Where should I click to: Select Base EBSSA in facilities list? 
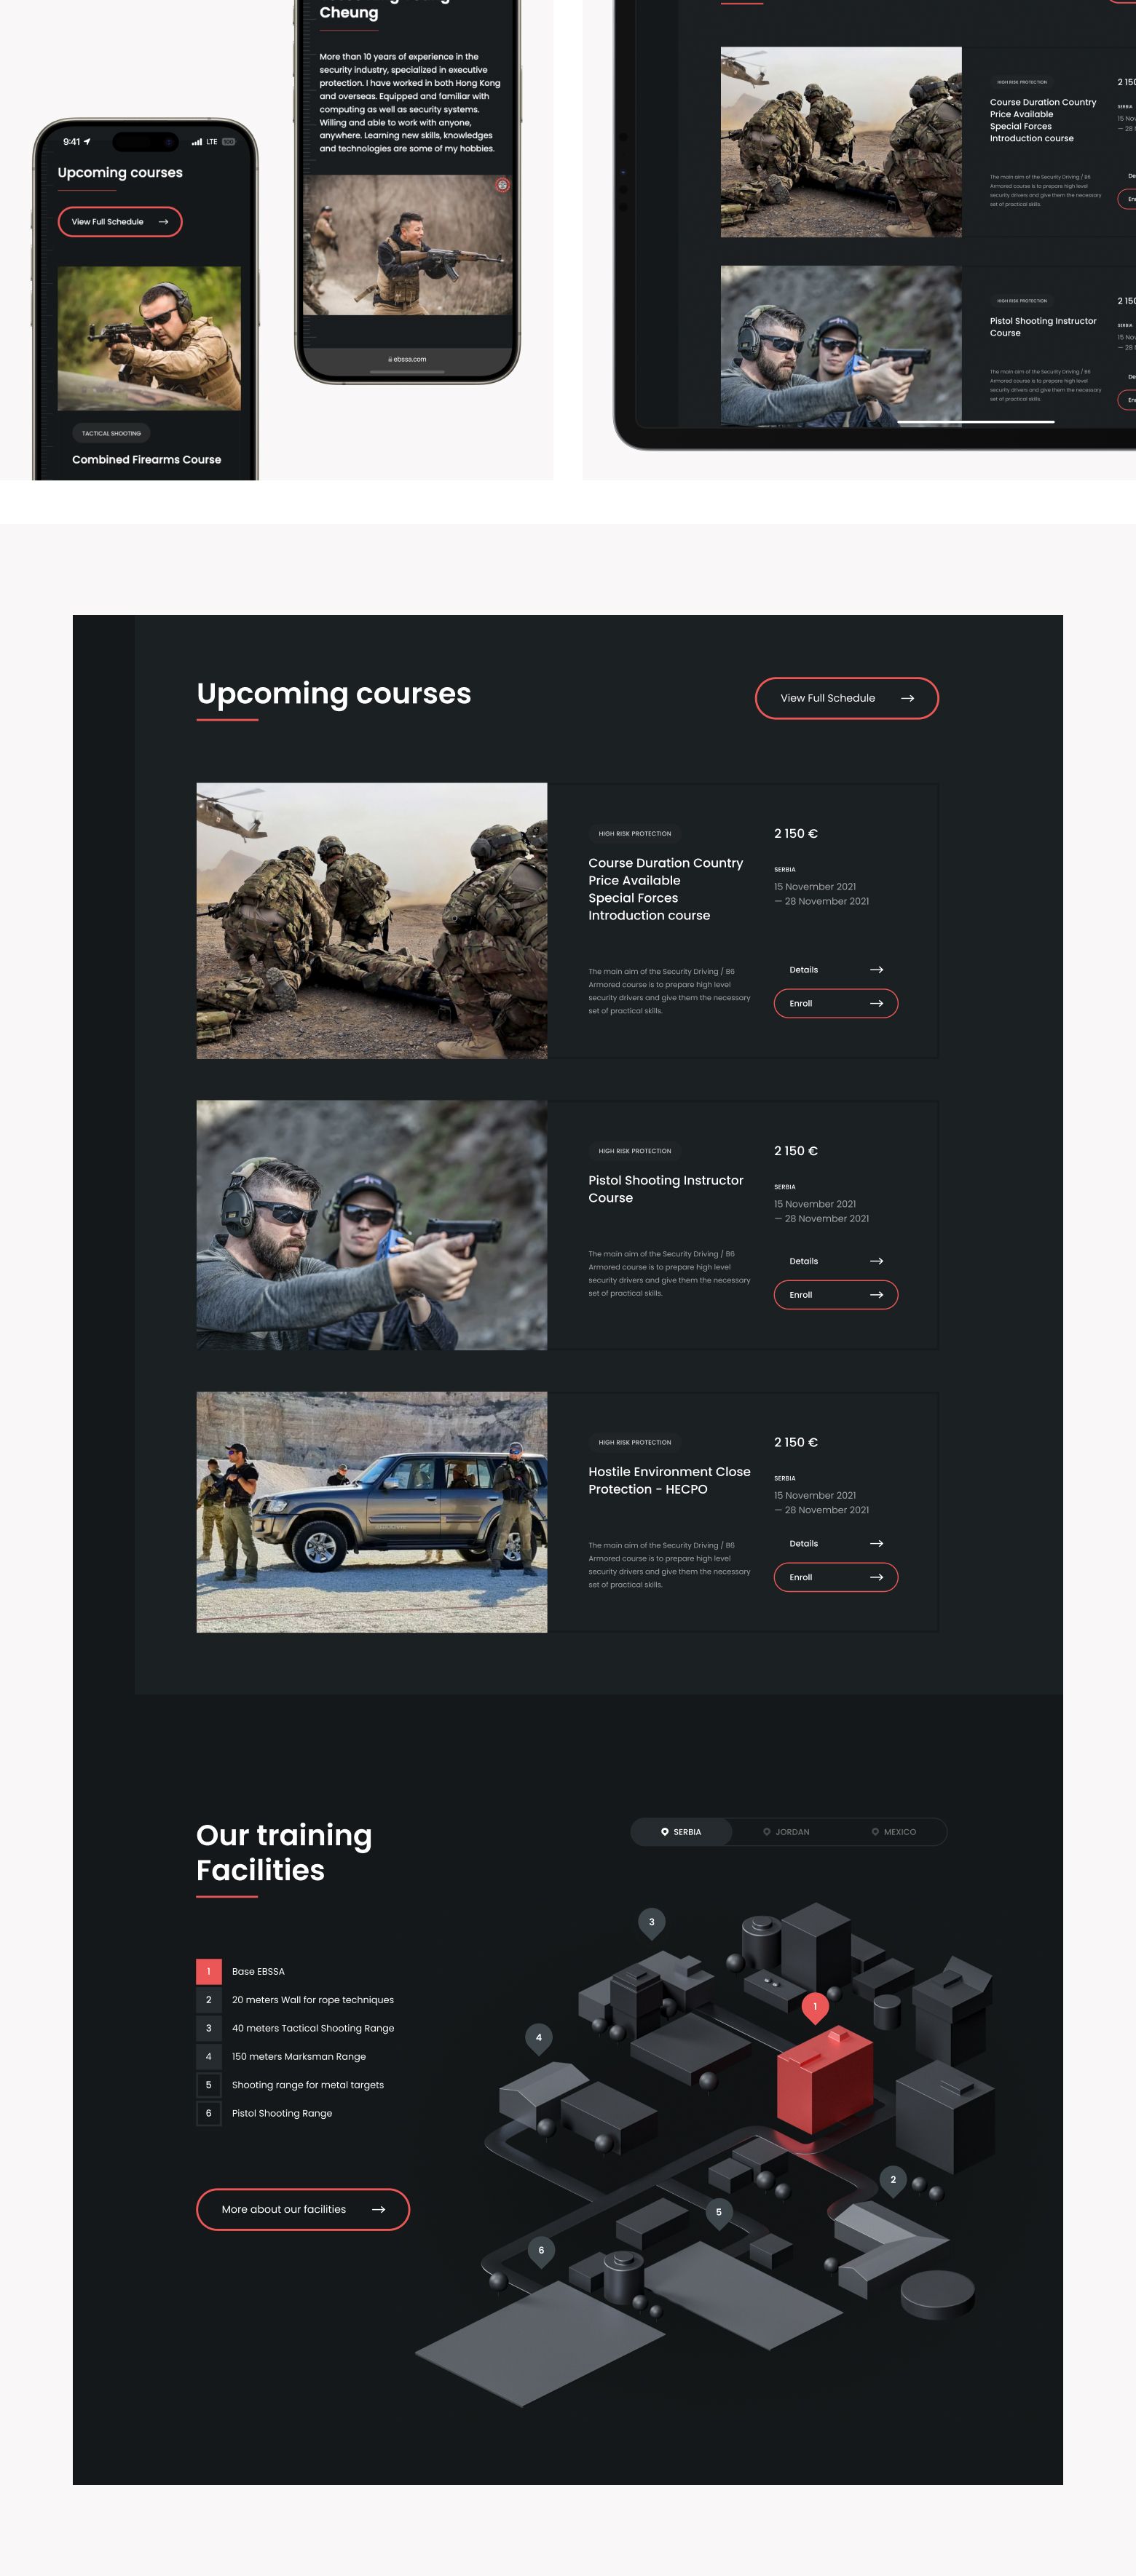(258, 1971)
